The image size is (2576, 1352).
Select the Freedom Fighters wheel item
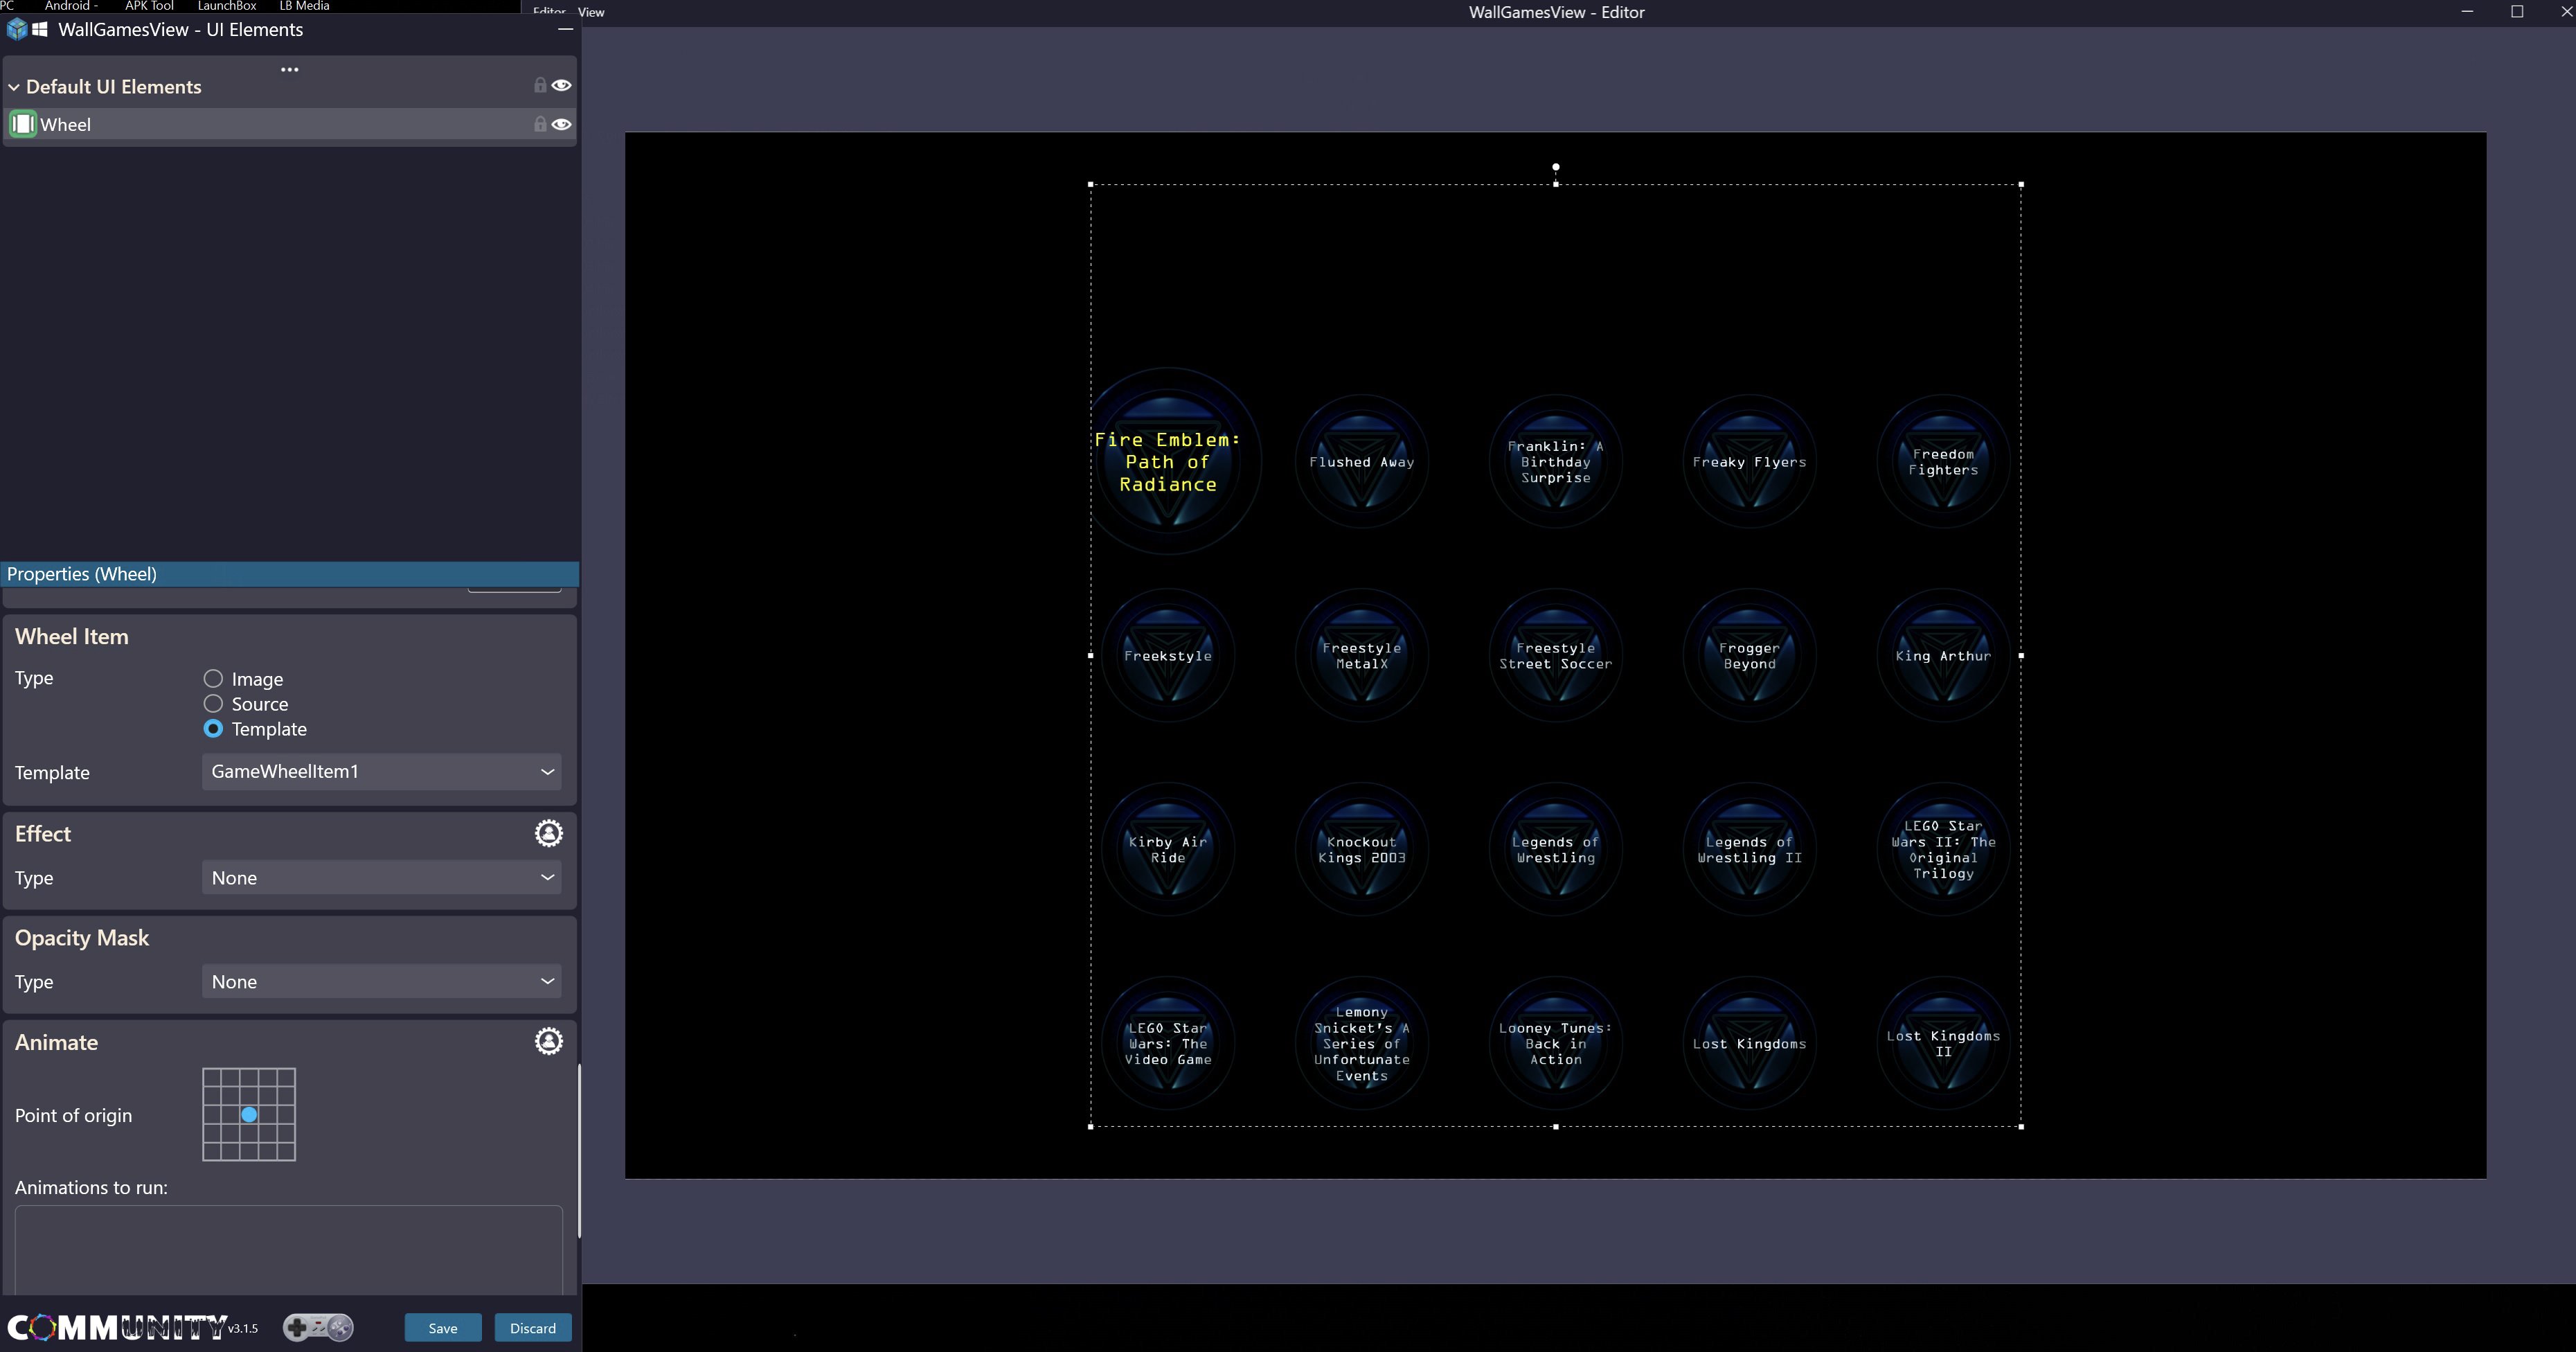[x=1943, y=462]
